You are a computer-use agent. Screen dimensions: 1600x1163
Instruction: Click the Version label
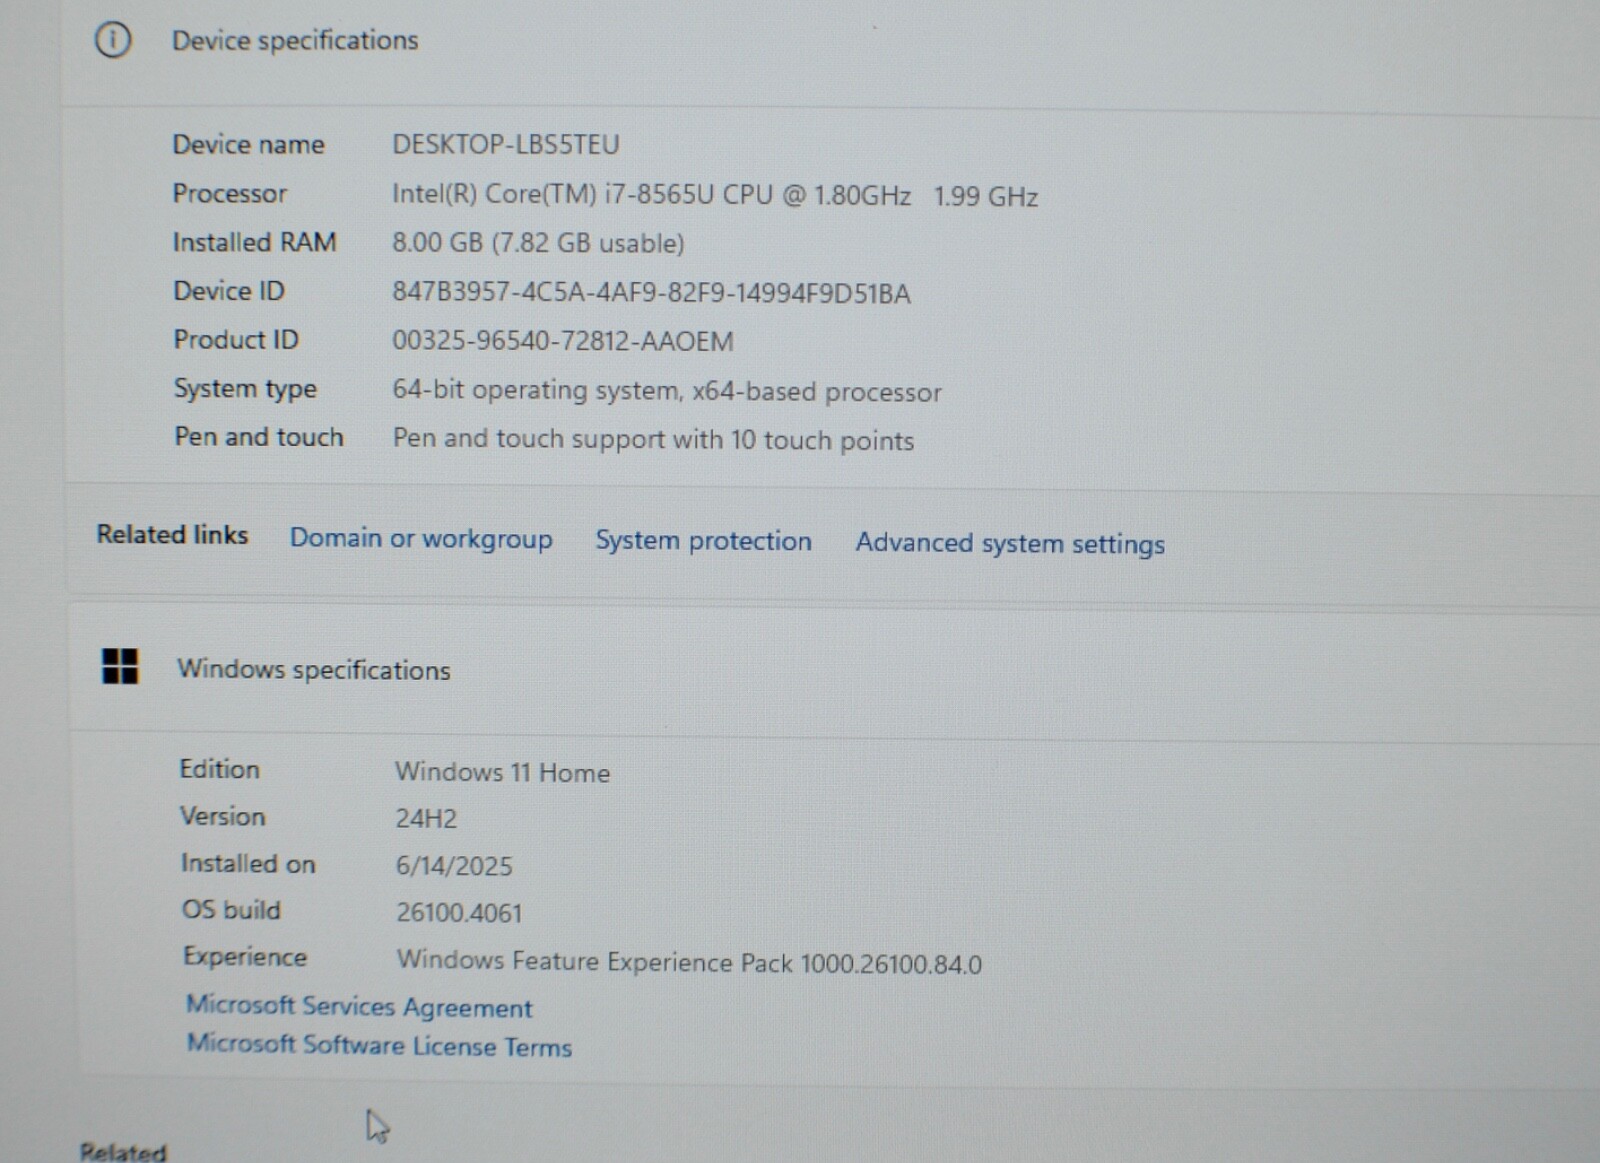click(222, 816)
